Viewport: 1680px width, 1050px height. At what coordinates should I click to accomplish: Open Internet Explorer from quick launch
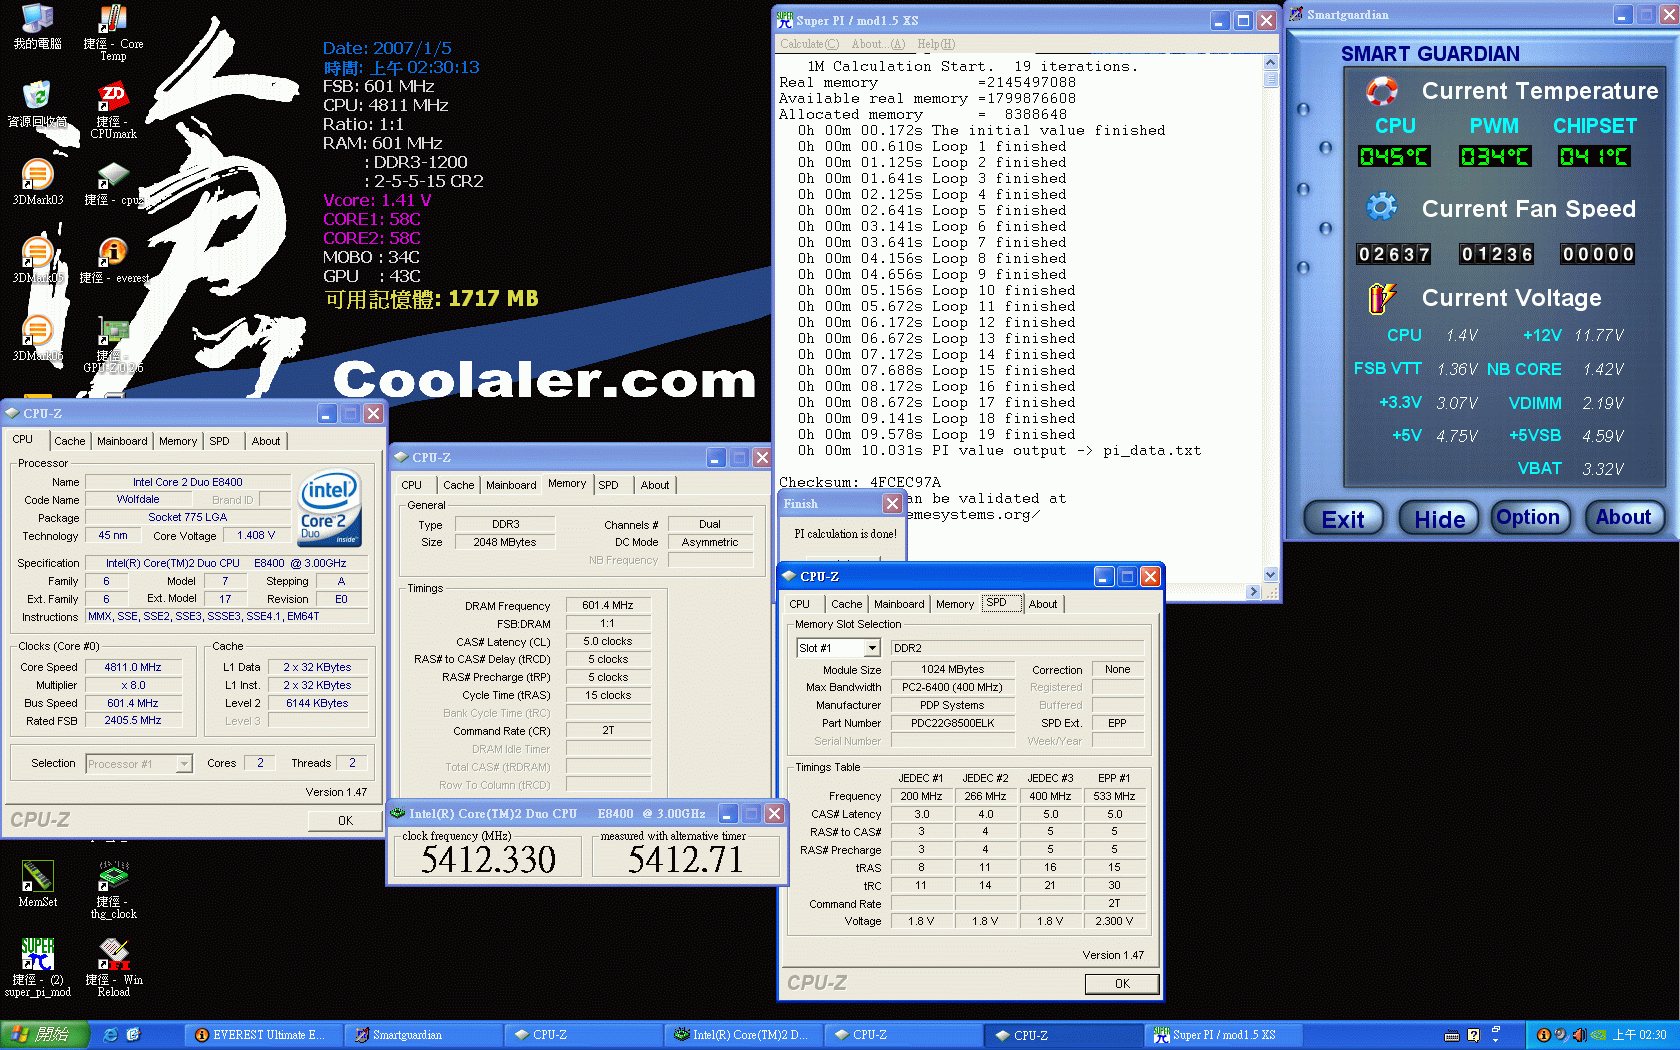coord(110,1035)
